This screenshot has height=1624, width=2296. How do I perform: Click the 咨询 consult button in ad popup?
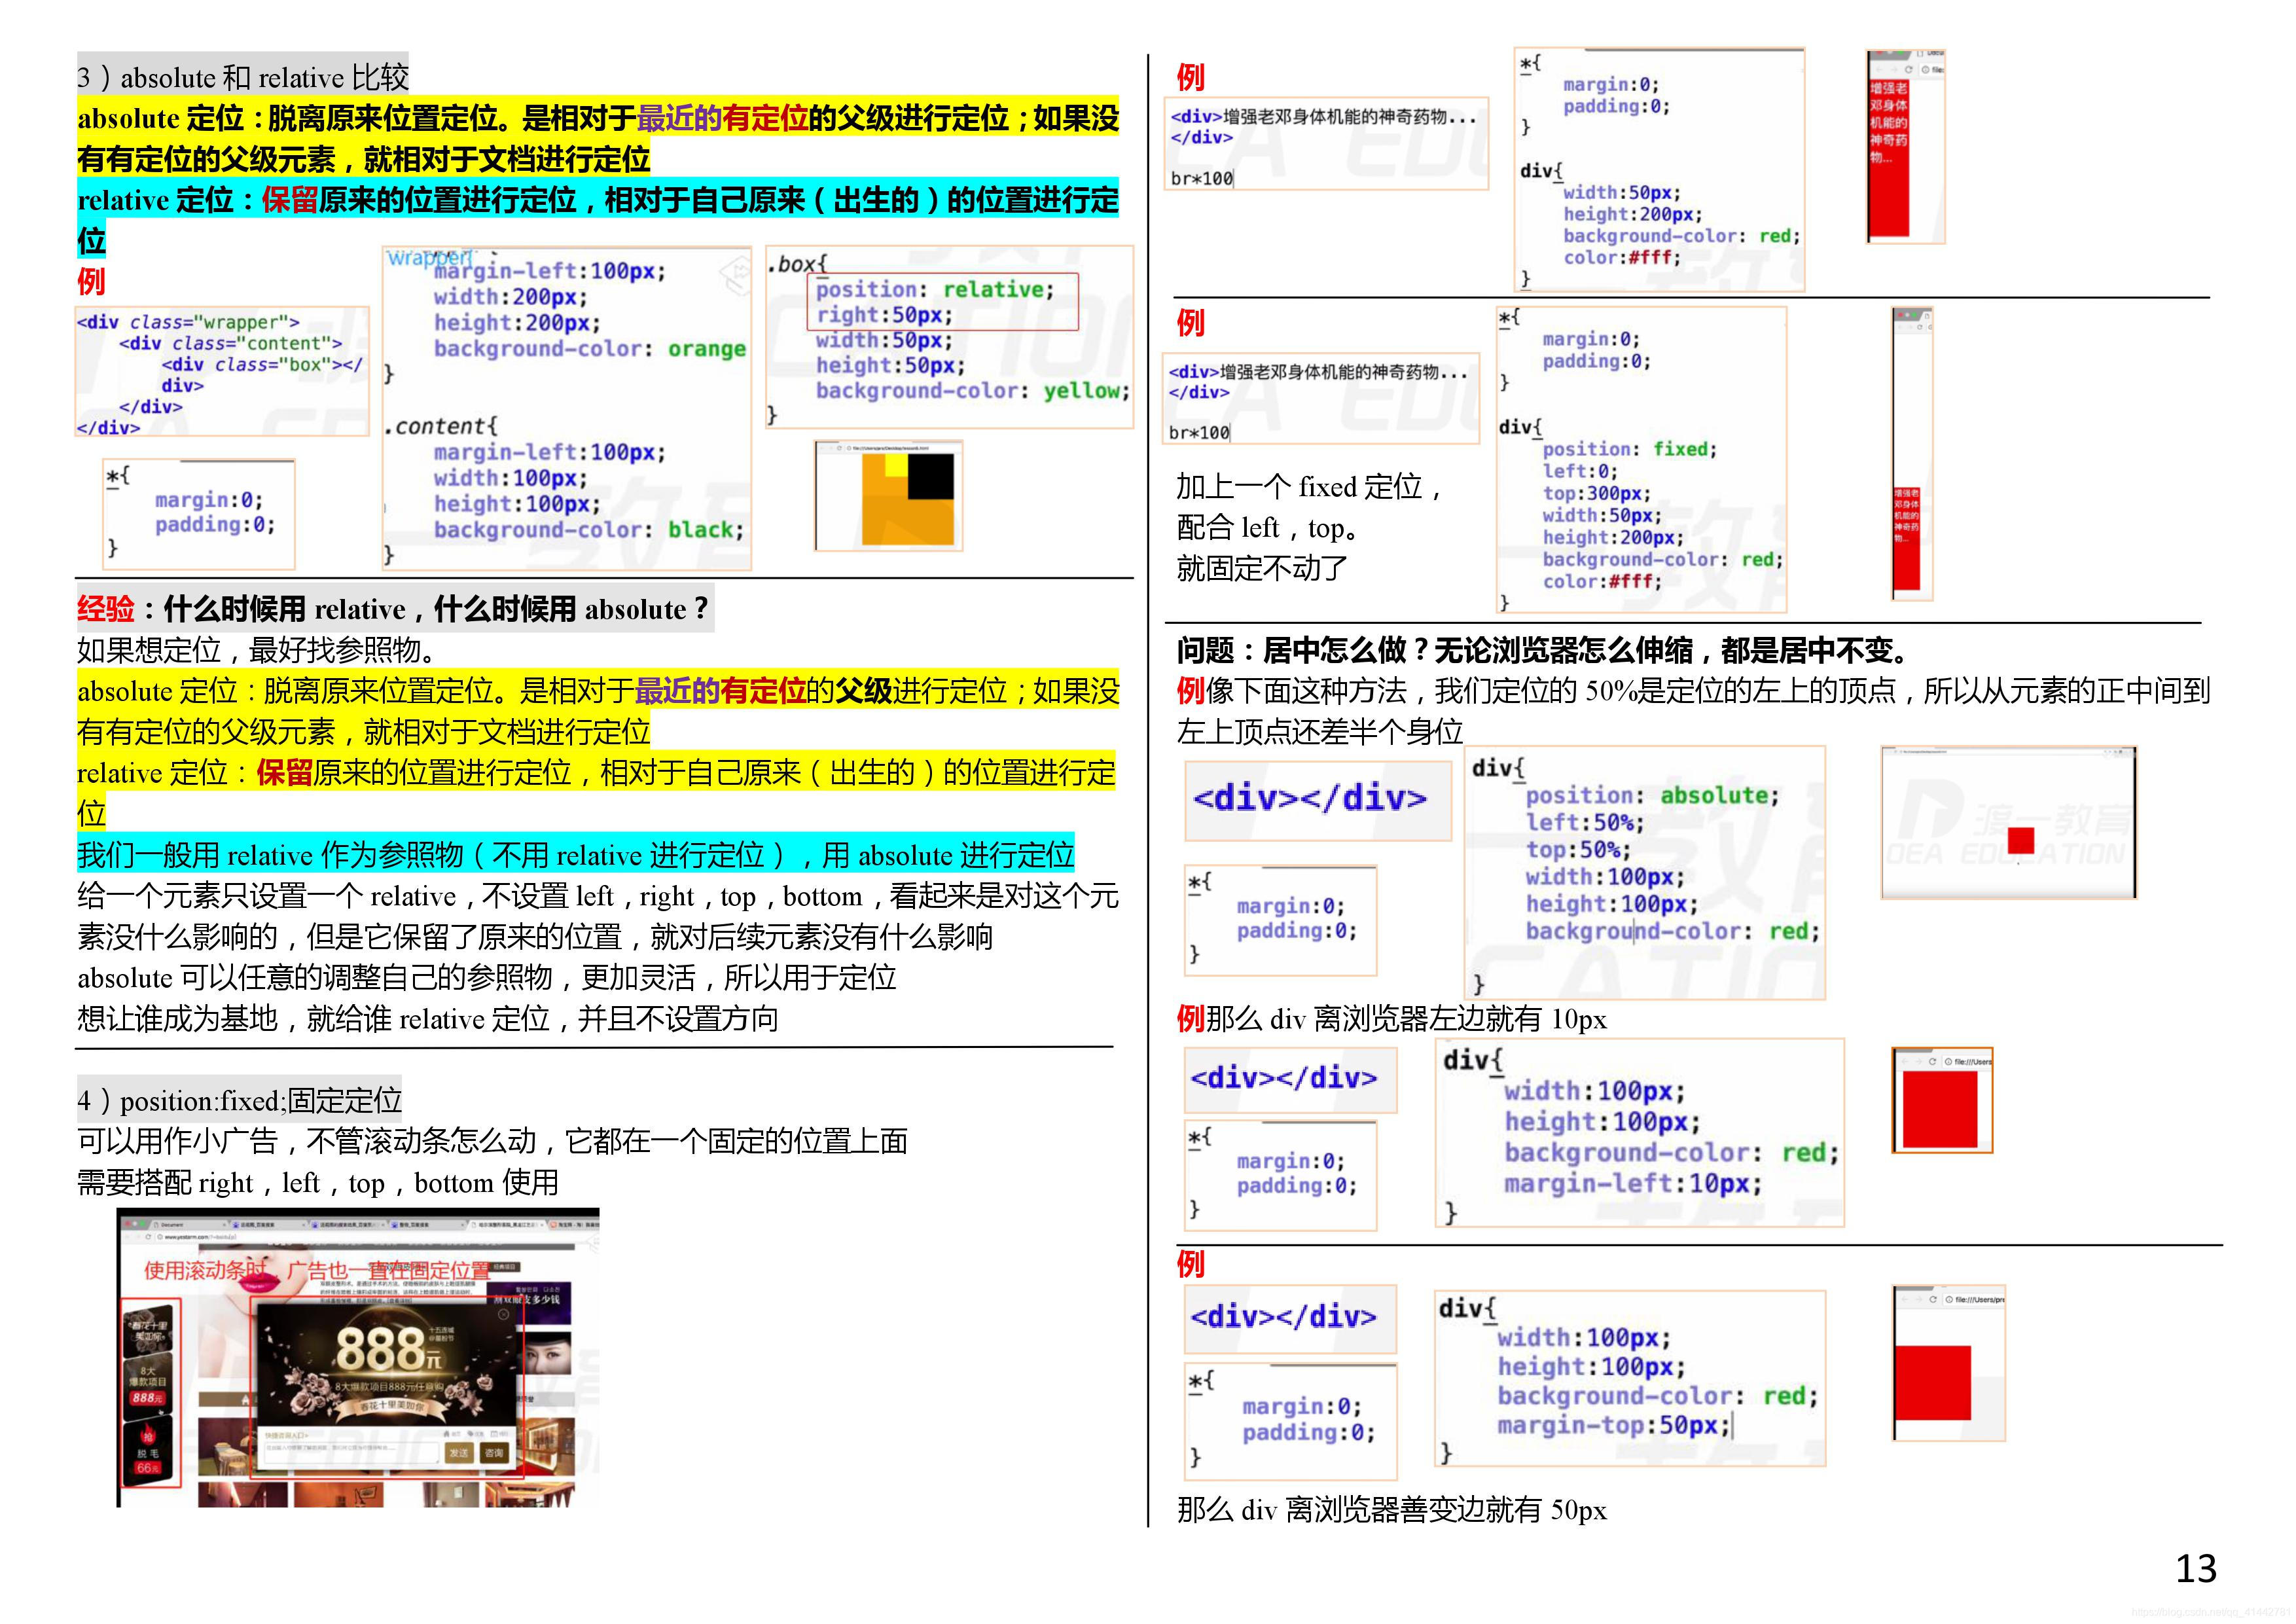[495, 1453]
